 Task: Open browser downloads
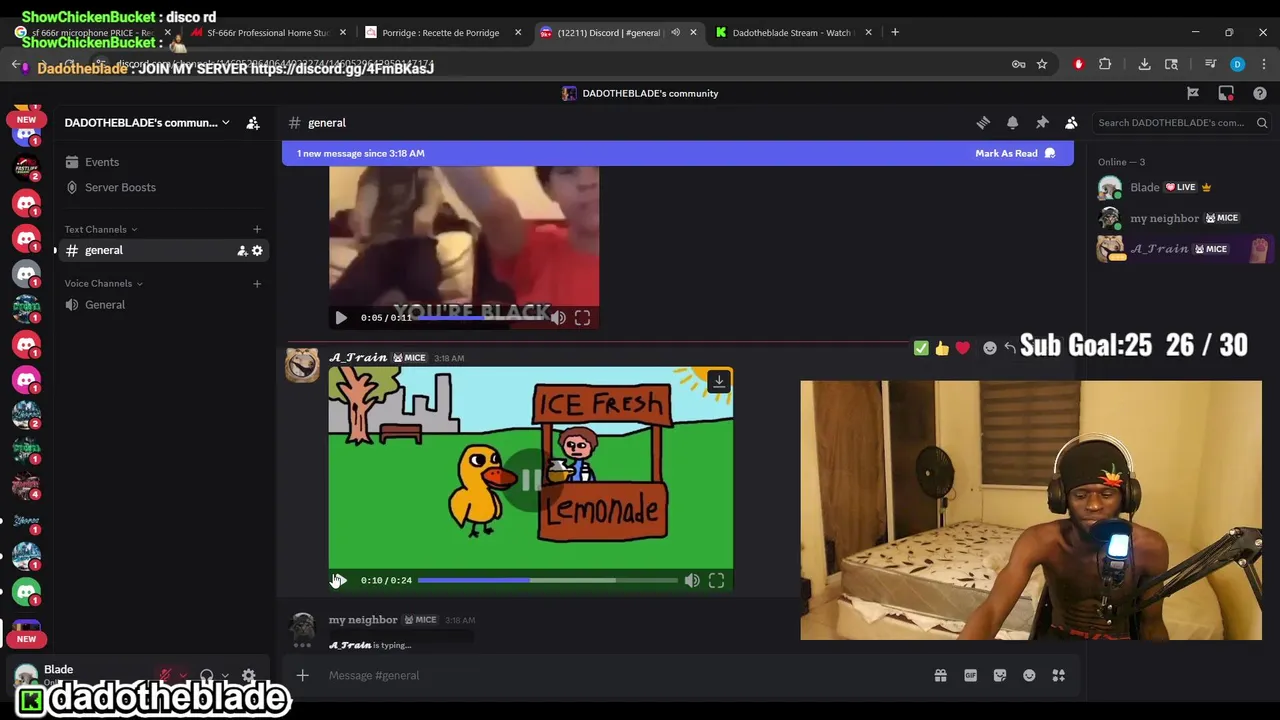[x=1144, y=64]
